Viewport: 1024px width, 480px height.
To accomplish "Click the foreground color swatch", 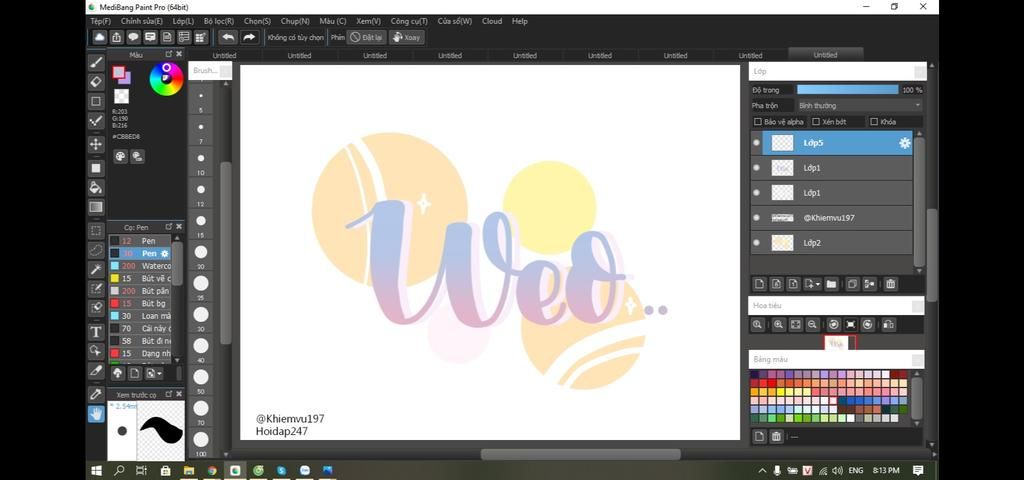I will tap(119, 72).
